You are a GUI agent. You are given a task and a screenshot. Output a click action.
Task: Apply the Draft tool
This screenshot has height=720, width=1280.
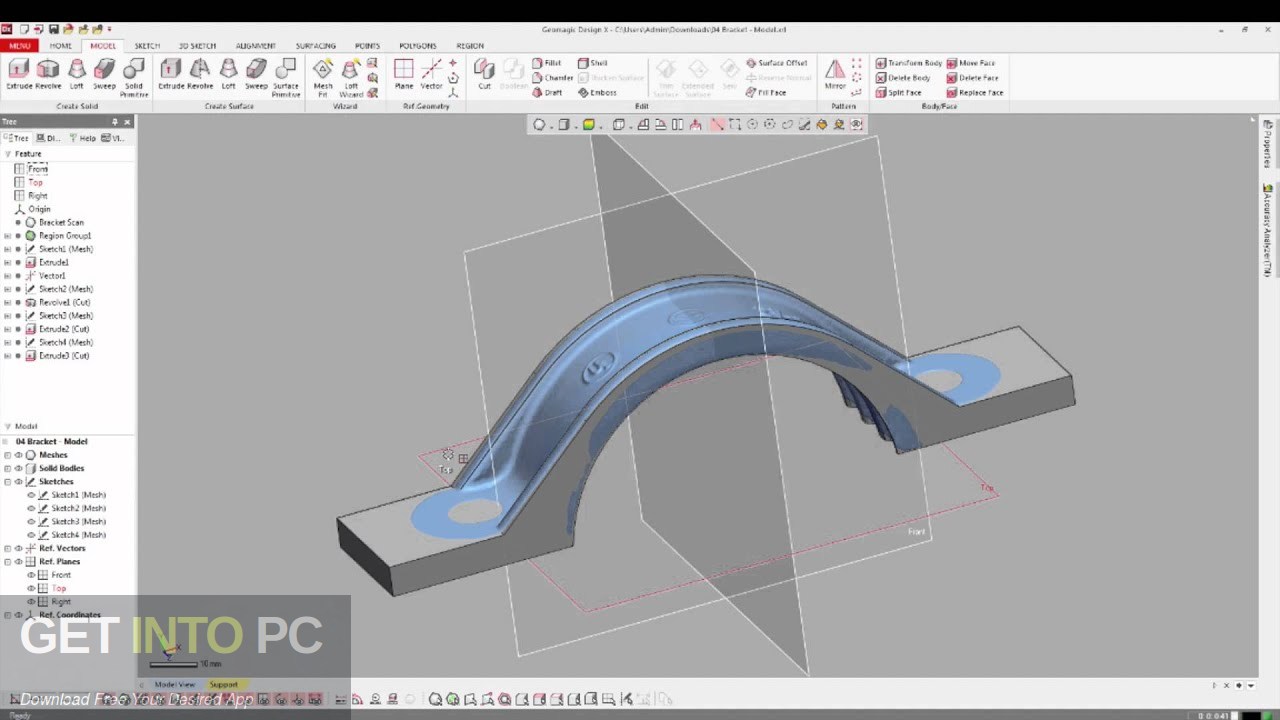[547, 93]
